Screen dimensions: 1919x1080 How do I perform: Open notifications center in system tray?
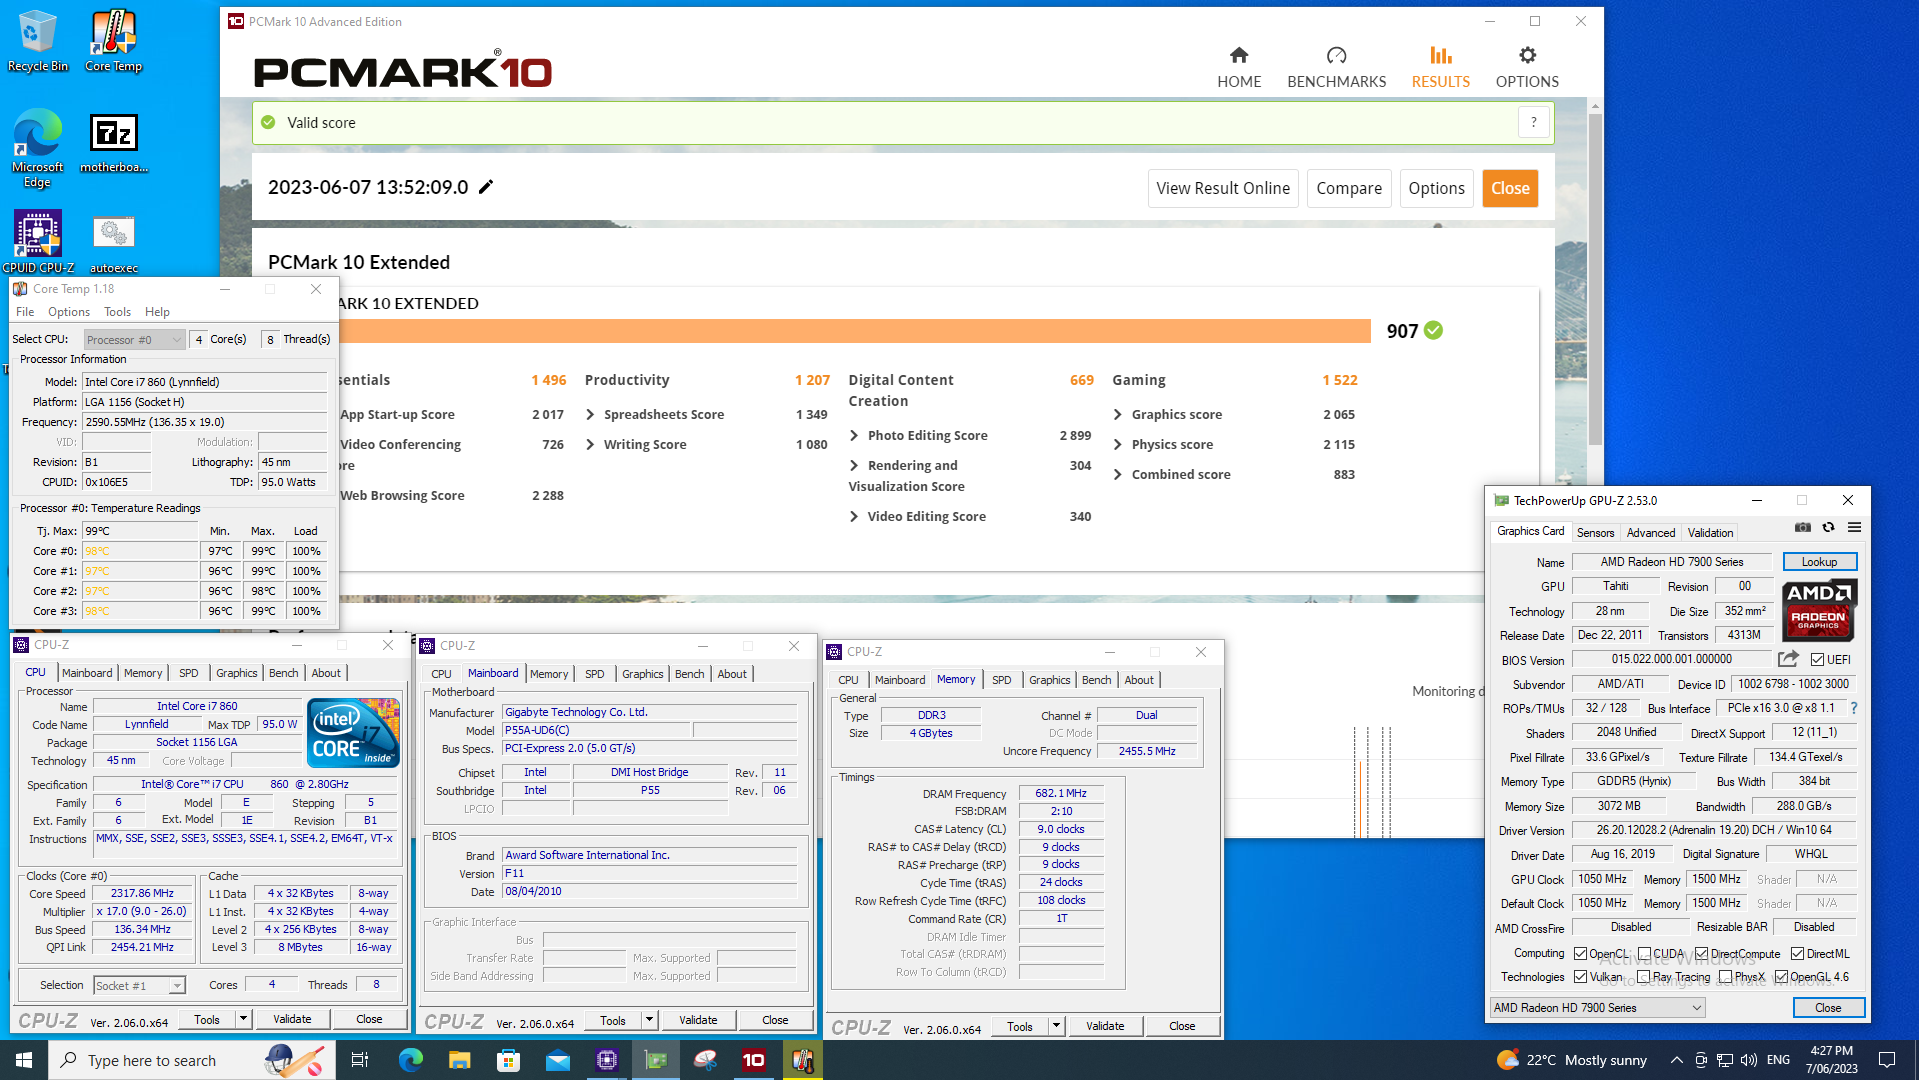pos(1887,1060)
